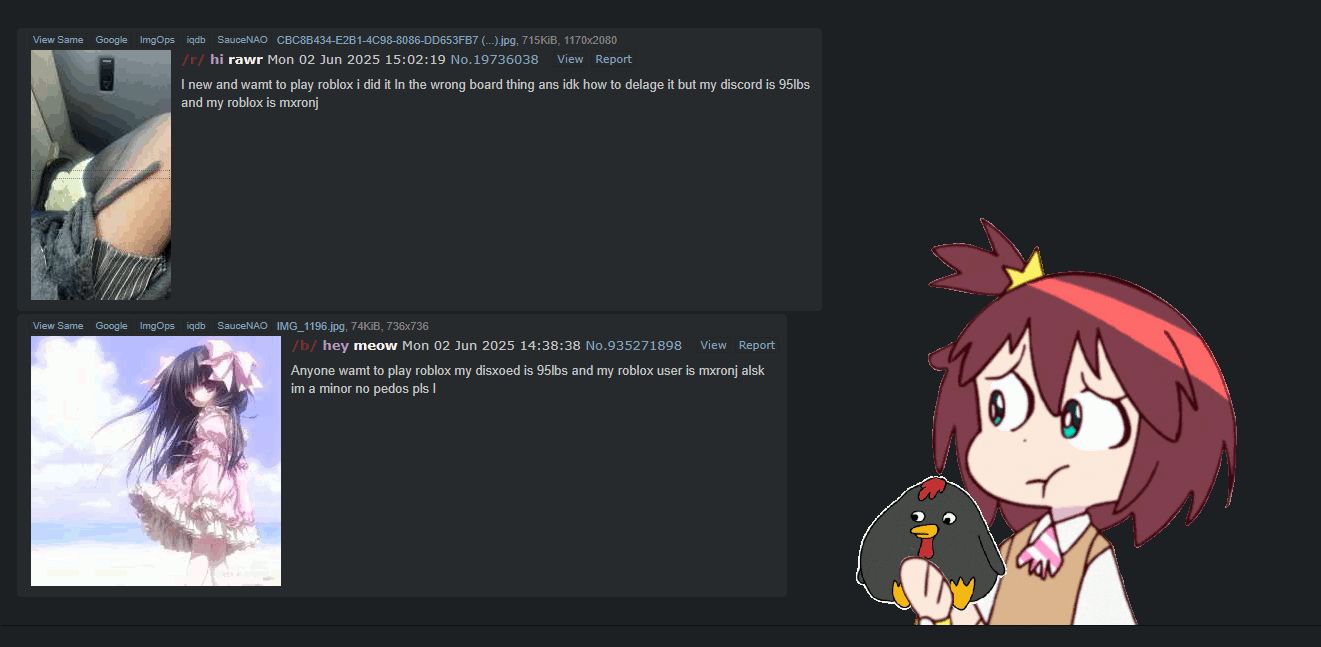Screen dimensions: 1321x647
Task: Open the IMG_1196.jpg filename link
Action: tap(310, 326)
